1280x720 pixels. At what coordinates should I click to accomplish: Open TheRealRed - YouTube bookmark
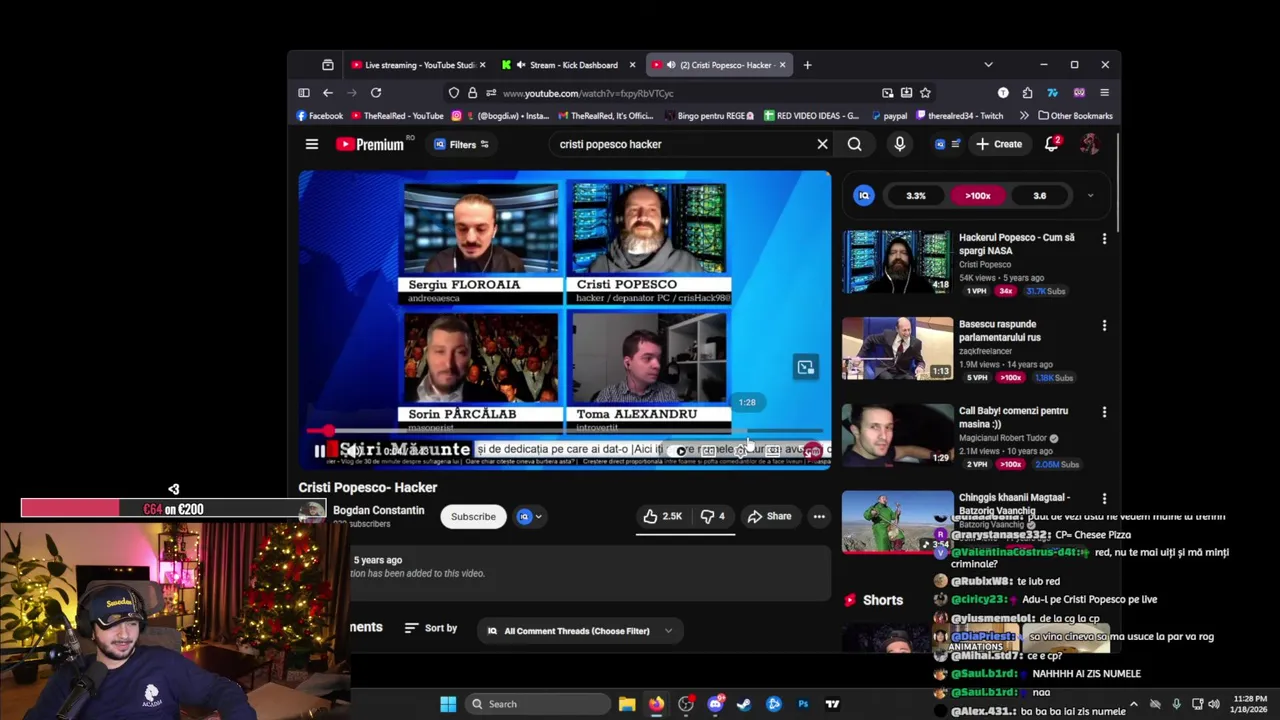click(x=398, y=116)
